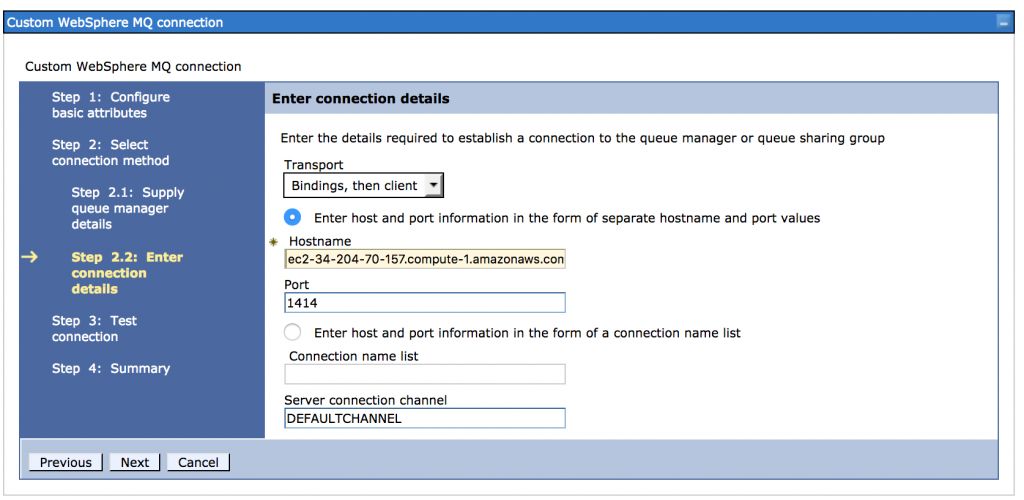
Task: Open the Transport dropdown arrow
Action: [x=433, y=185]
